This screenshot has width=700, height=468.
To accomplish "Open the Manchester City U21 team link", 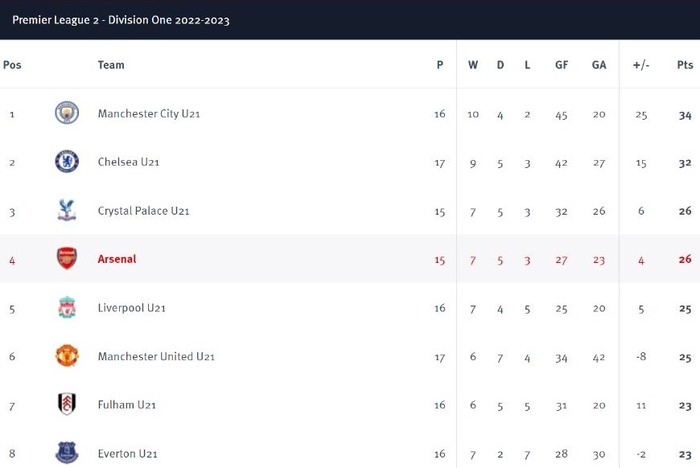I will (149, 114).
